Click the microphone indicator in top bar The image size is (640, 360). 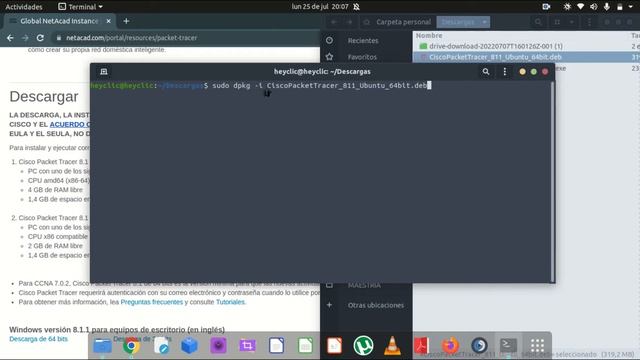coord(607,7)
